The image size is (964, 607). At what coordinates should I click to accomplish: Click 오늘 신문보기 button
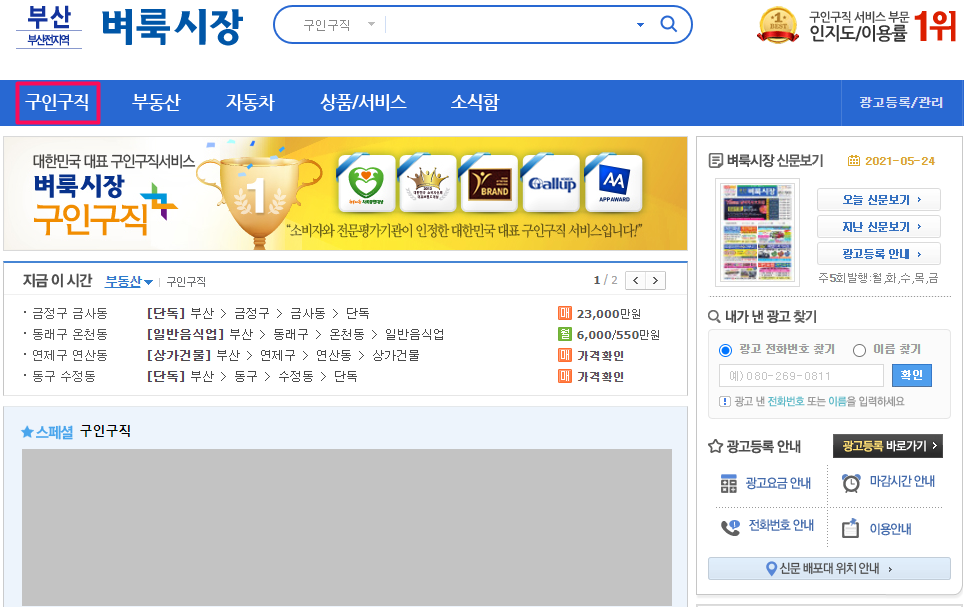click(x=879, y=200)
